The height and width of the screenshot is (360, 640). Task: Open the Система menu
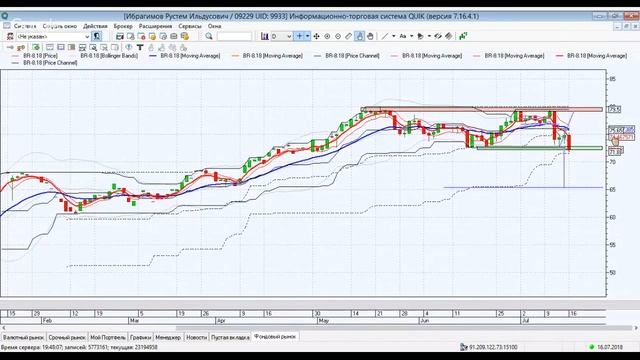pos(25,26)
